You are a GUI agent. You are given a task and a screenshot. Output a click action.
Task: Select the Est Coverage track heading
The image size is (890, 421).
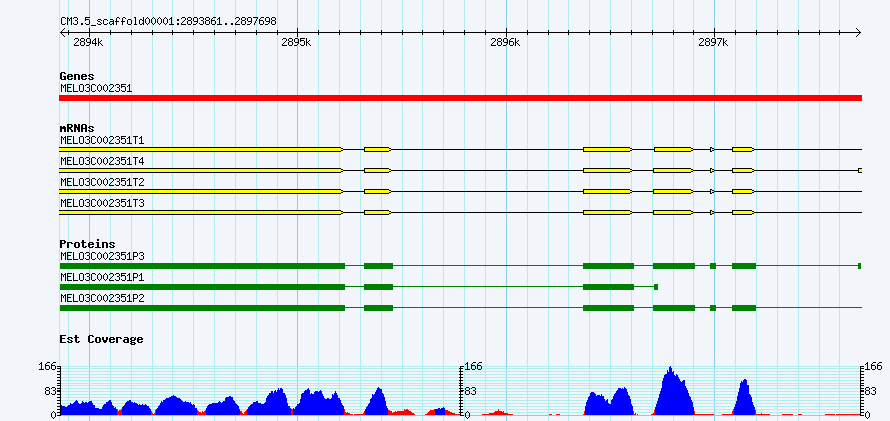[x=101, y=339]
